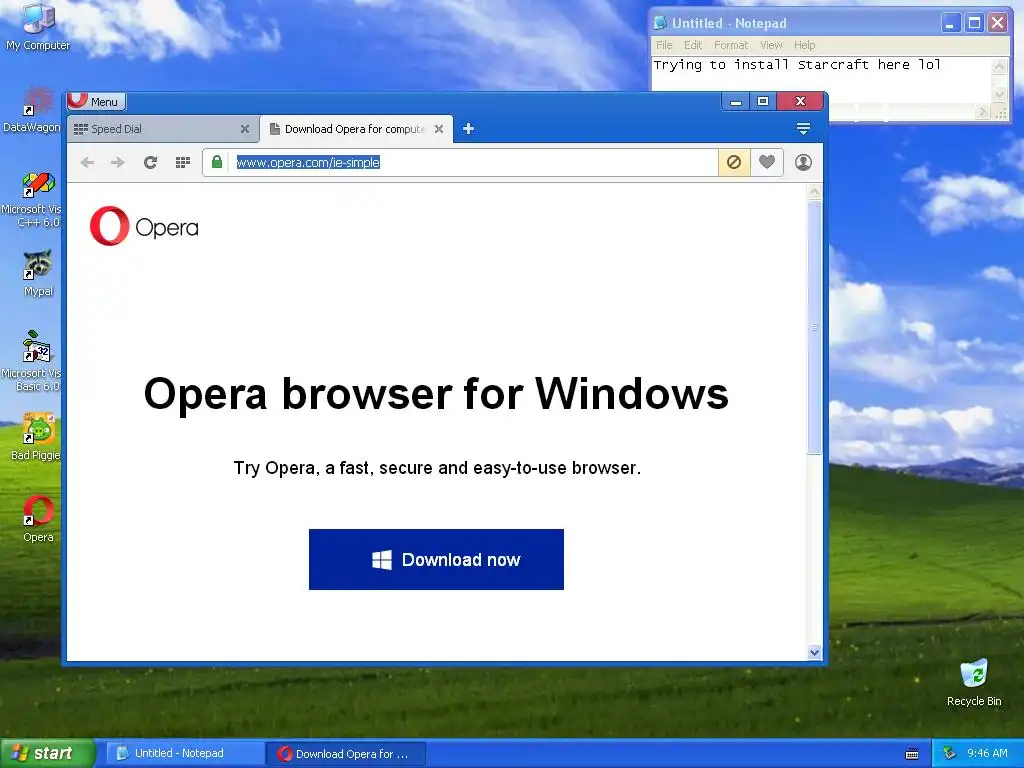Open Speed Dial grid icon in toolbar
The image size is (1024, 768).
click(x=183, y=163)
